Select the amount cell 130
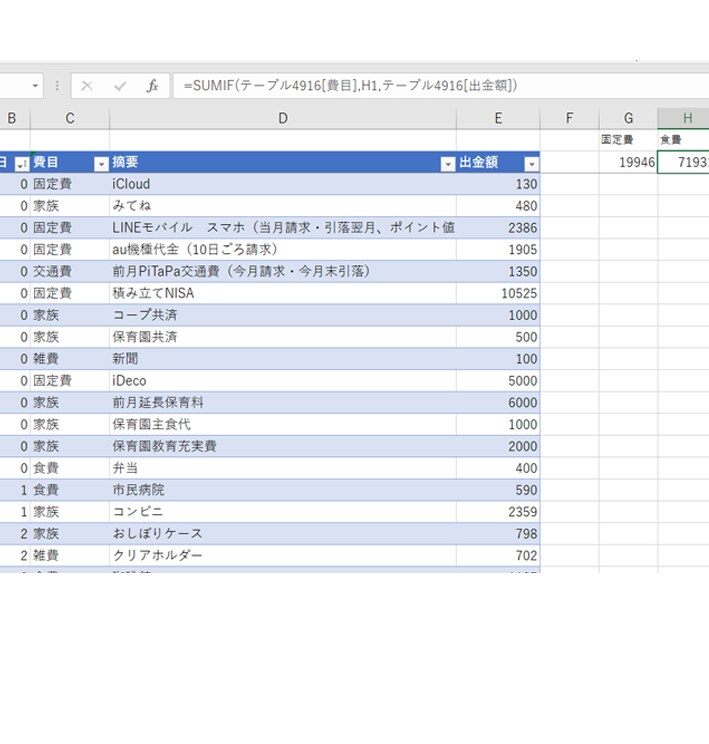 [x=498, y=184]
